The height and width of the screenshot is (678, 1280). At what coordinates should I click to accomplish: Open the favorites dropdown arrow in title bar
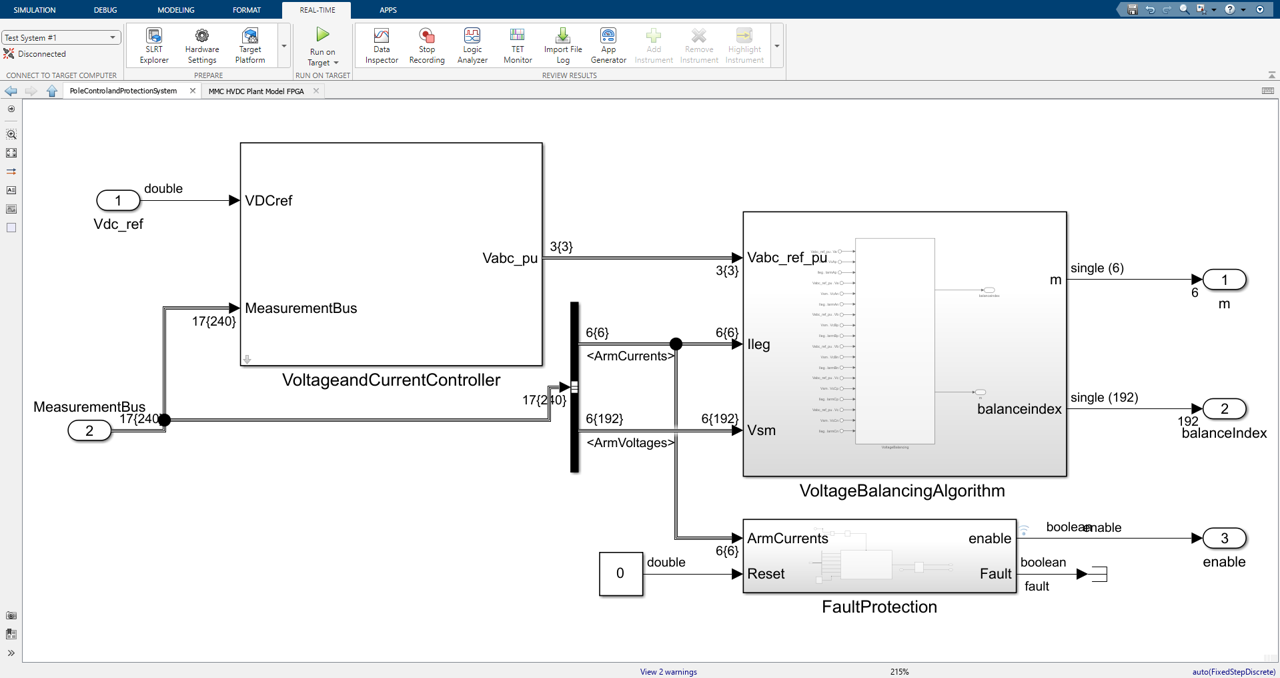click(1213, 9)
